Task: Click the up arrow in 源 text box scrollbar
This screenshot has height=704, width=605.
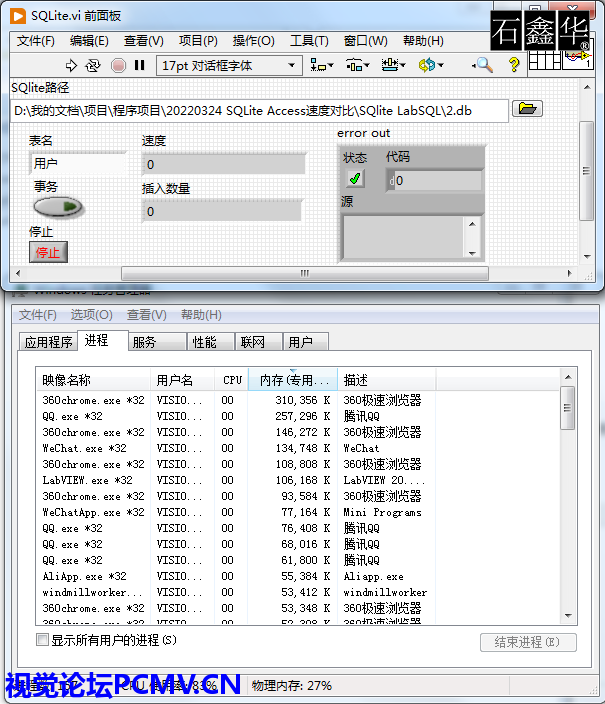Action: (472, 224)
